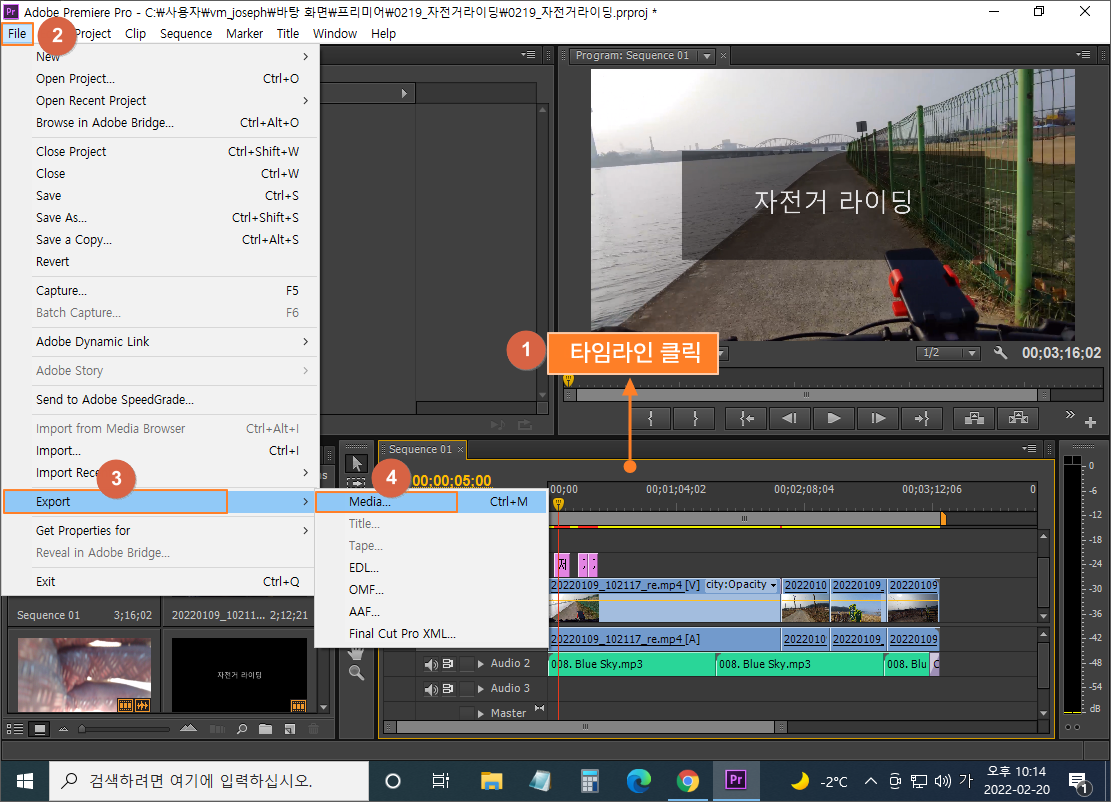Switch Project panel to icon view
1111x802 pixels.
[x=40, y=728]
